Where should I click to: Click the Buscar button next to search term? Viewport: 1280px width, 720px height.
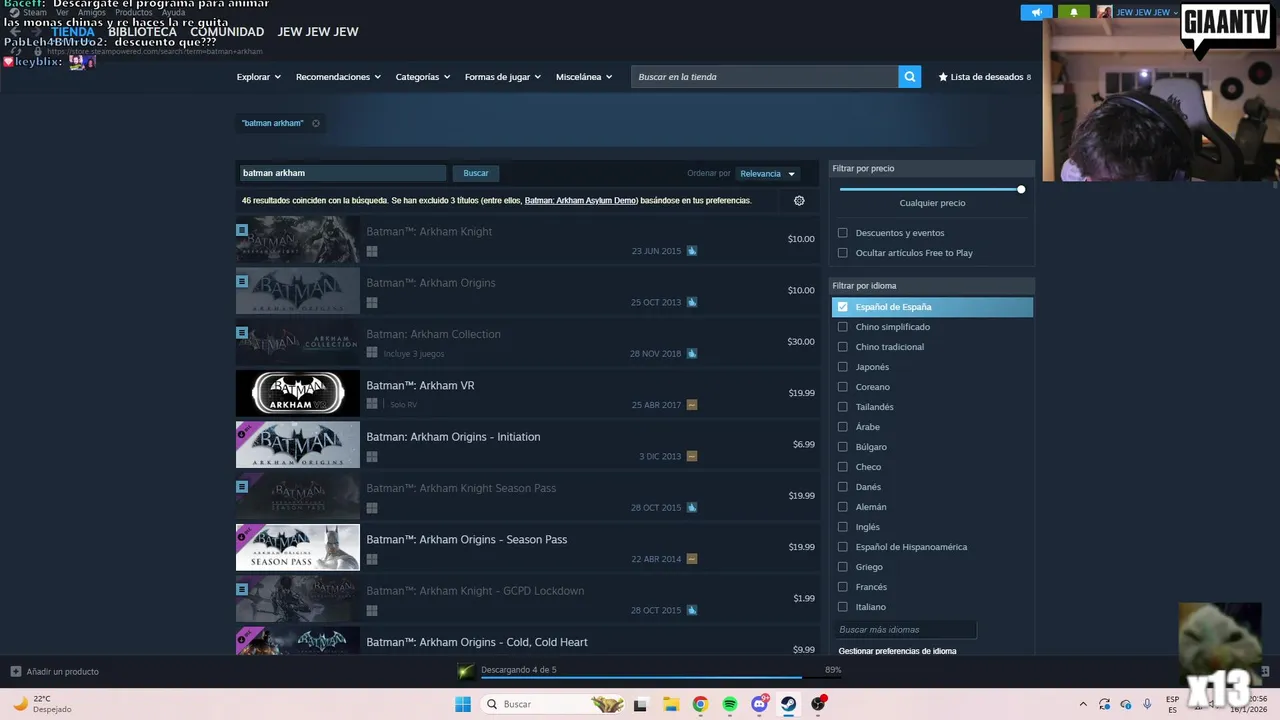476,173
